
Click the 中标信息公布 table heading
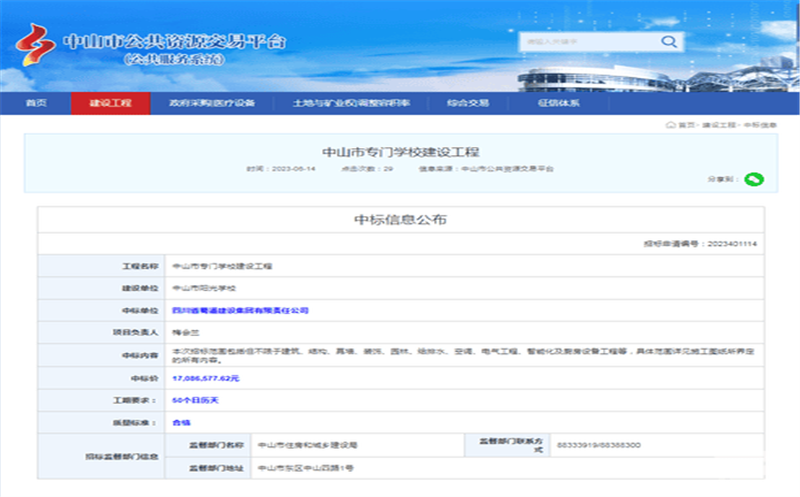[x=400, y=219]
